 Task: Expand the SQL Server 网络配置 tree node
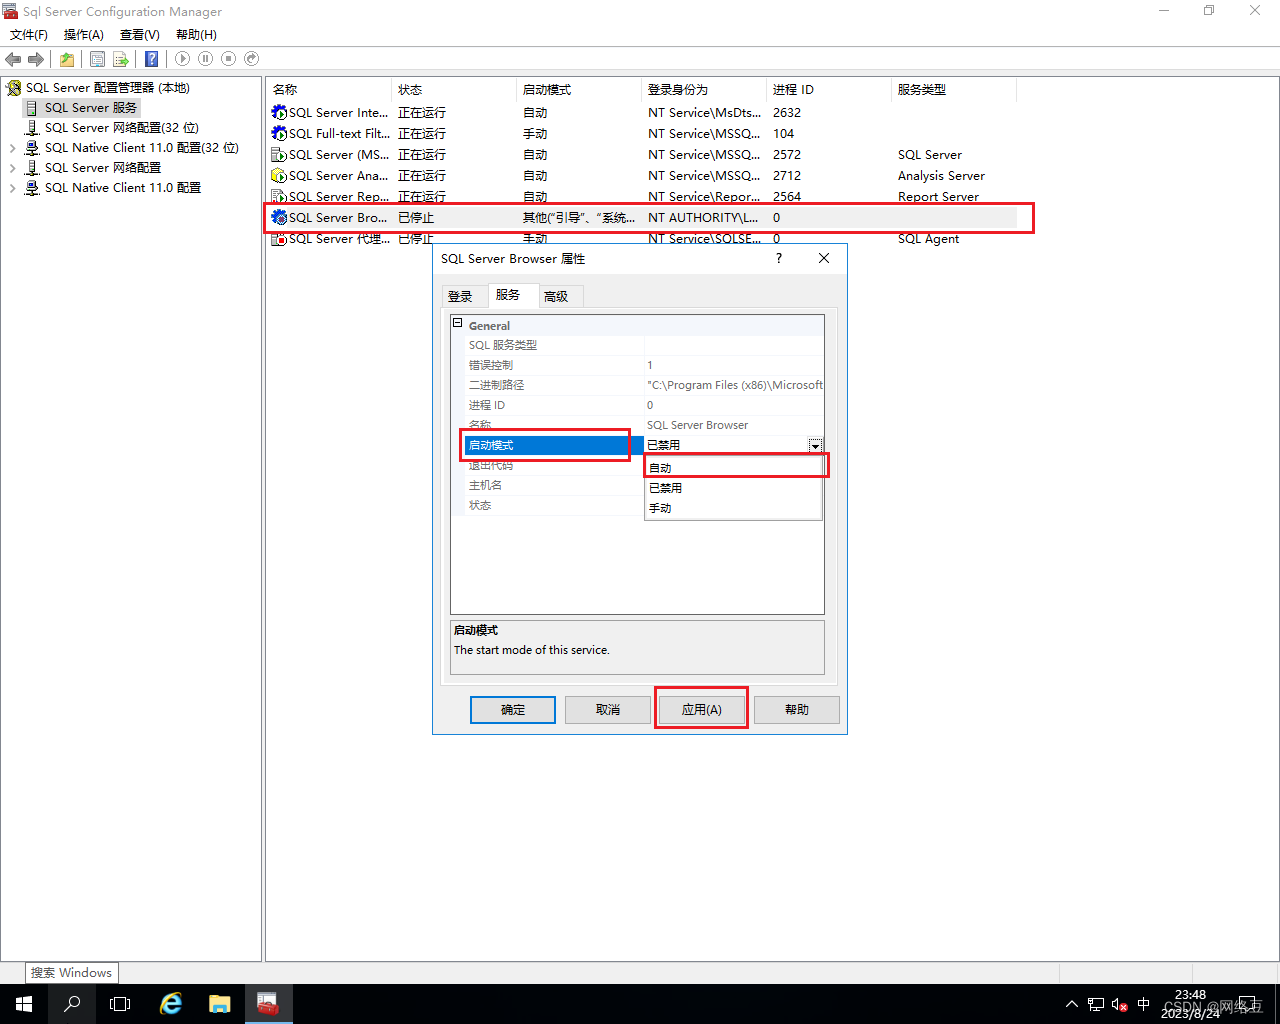(x=13, y=168)
